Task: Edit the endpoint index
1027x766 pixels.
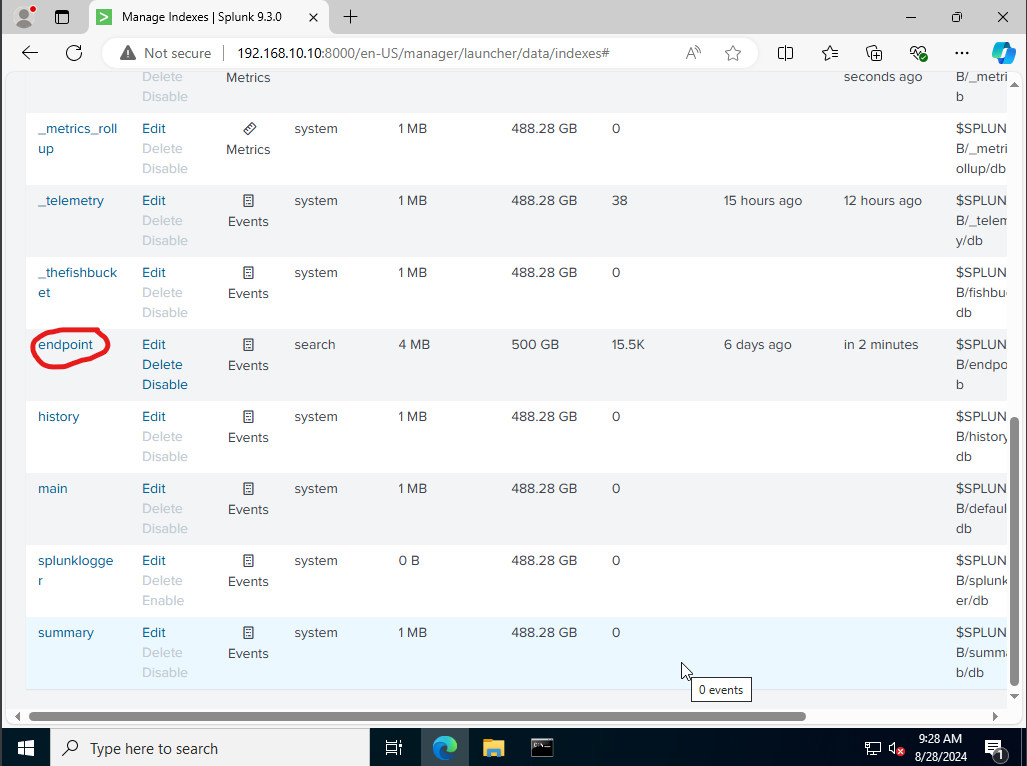Action: coord(154,344)
